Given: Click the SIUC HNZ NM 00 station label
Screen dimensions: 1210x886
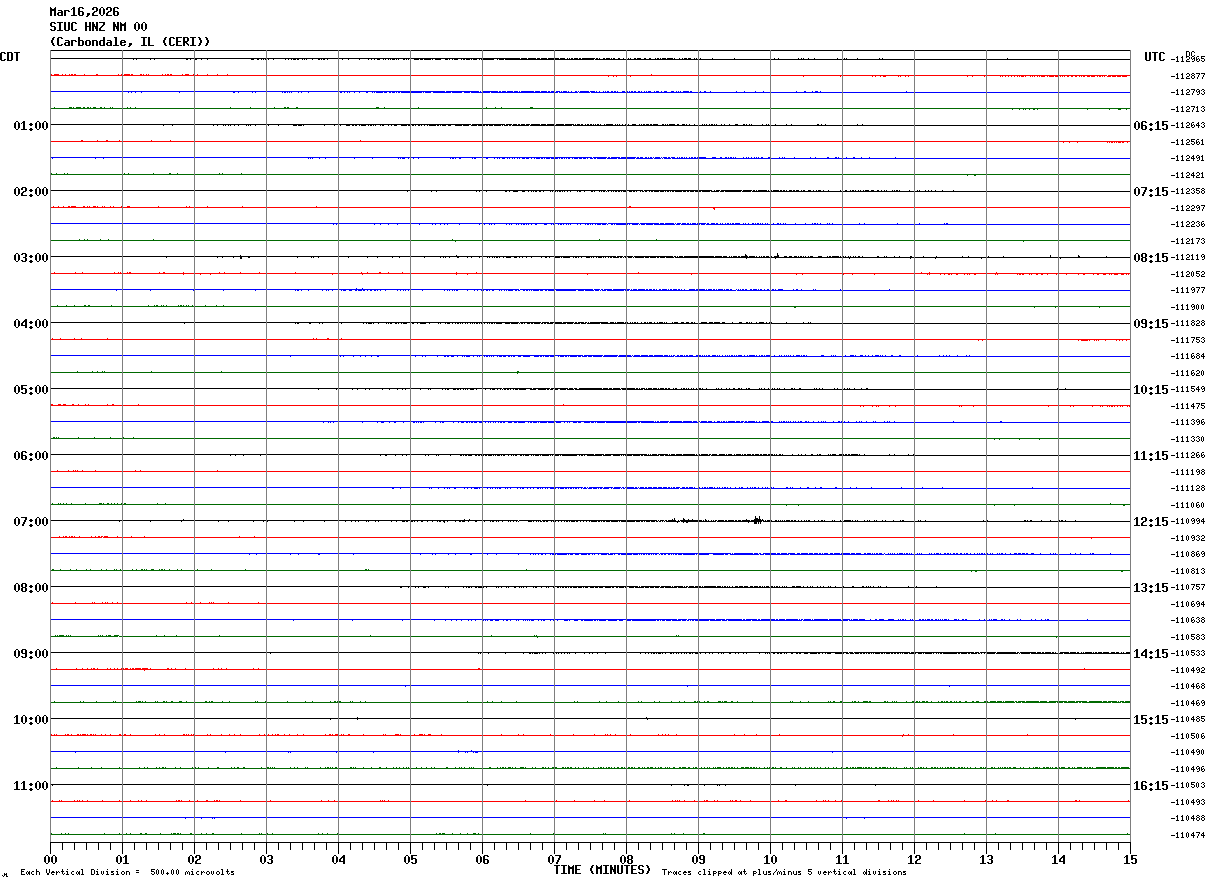Looking at the screenshot, I should point(98,27).
